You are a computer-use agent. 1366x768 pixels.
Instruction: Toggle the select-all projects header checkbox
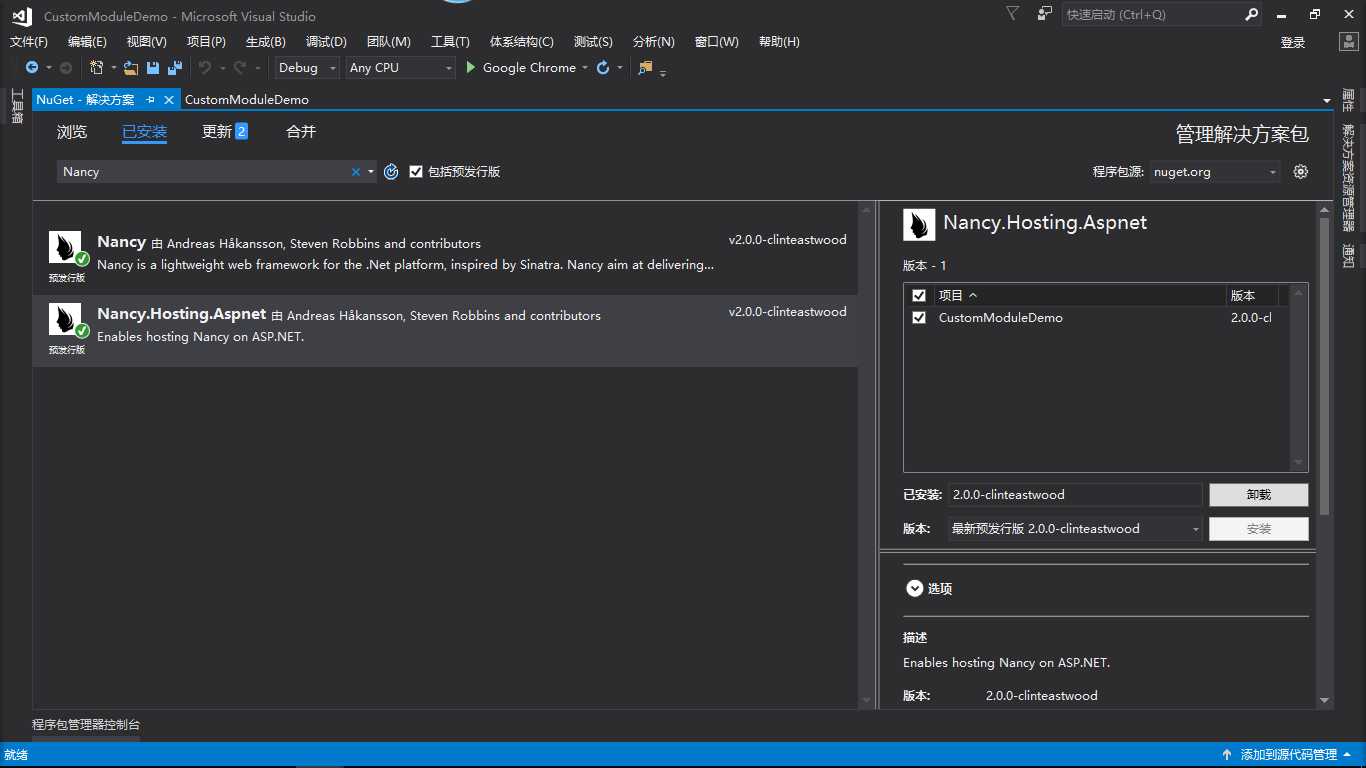(919, 296)
